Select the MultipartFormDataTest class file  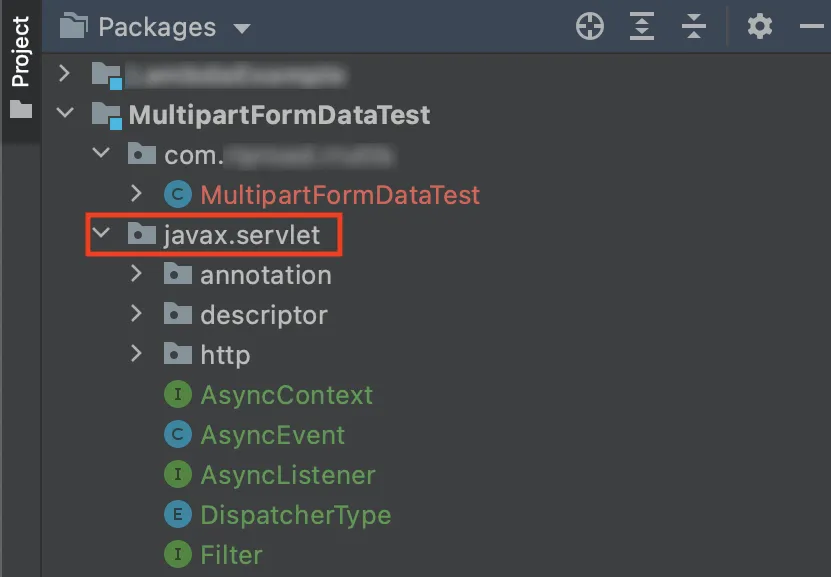pyautogui.click(x=340, y=194)
